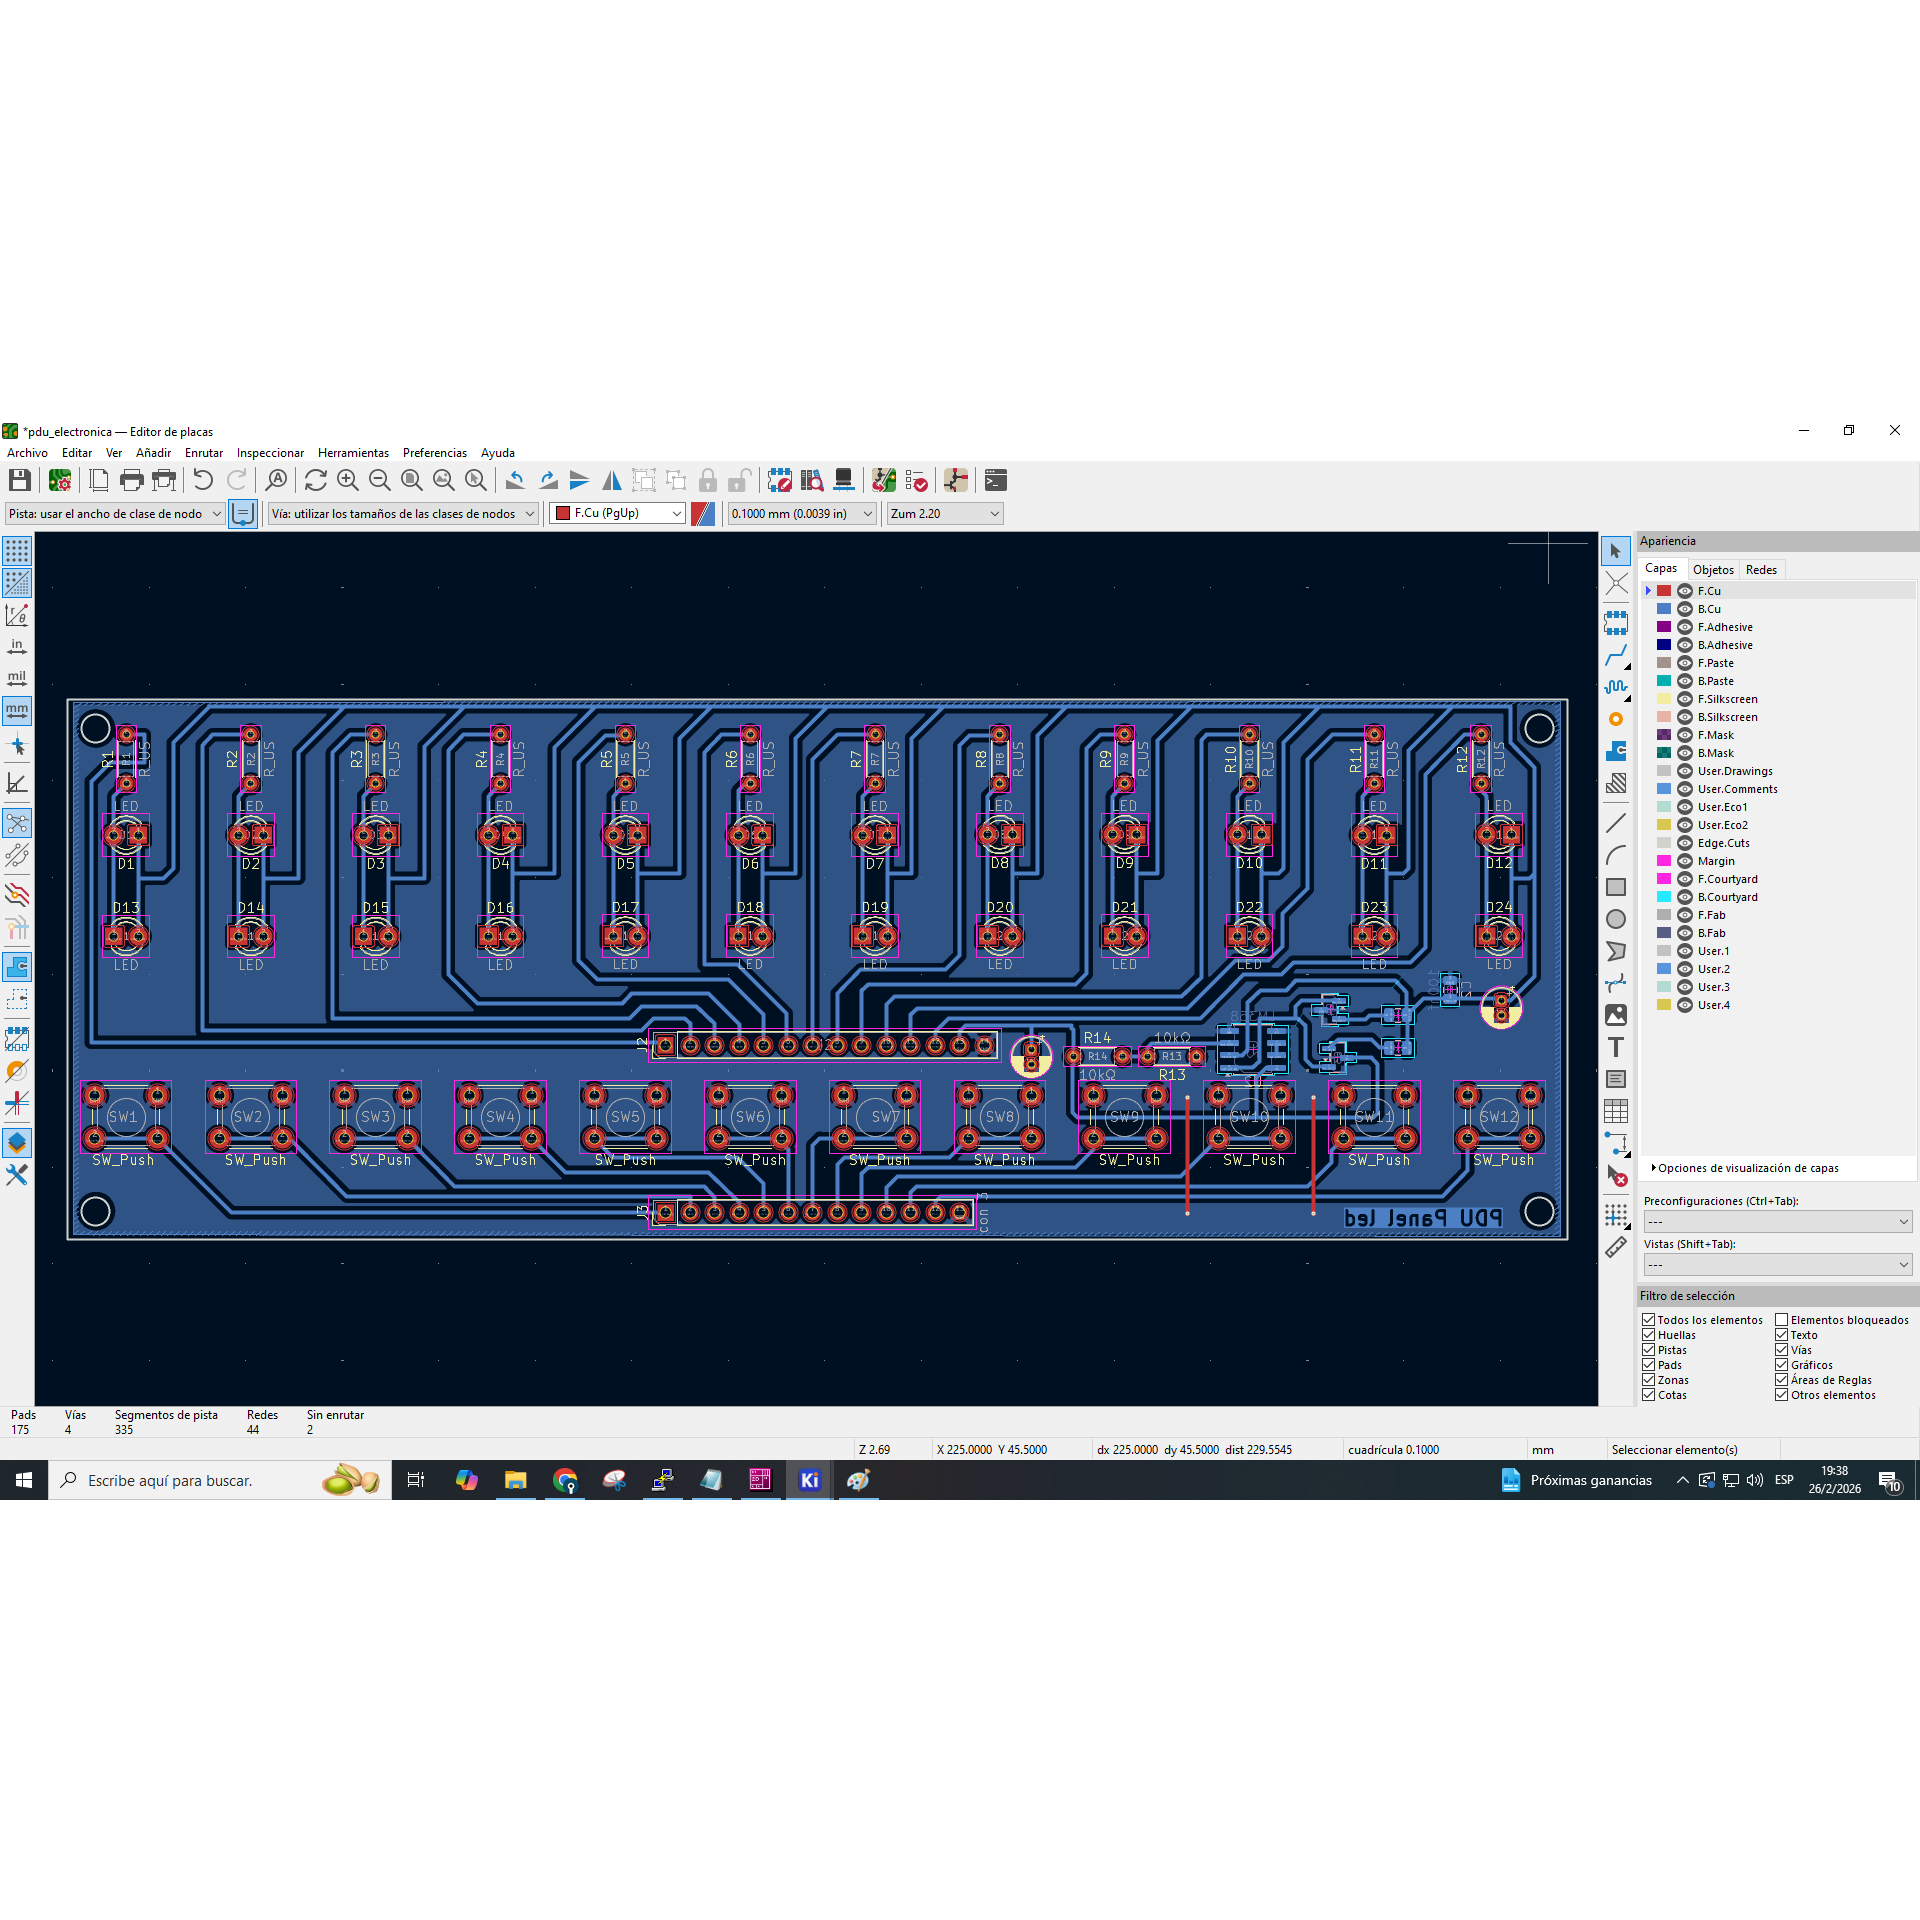
Task: Click the Zoom in magnifier icon
Action: (x=347, y=480)
